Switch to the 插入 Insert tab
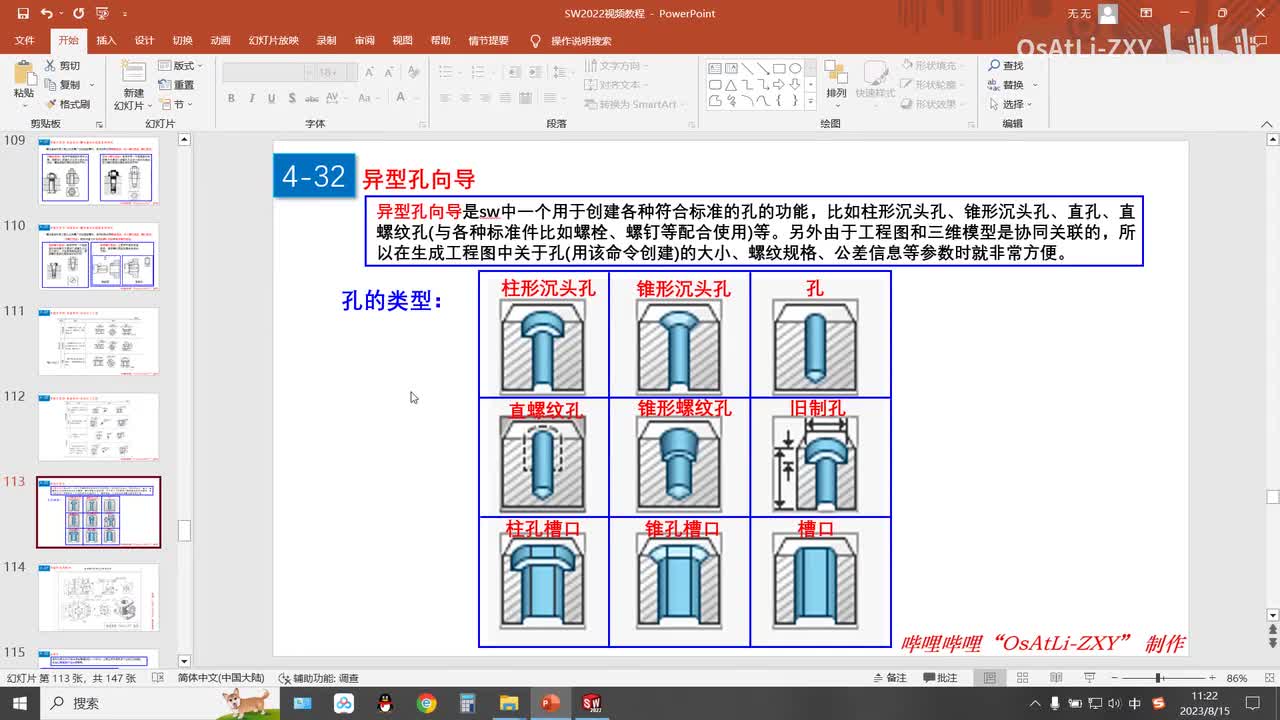The height and width of the screenshot is (720, 1280). click(x=106, y=41)
